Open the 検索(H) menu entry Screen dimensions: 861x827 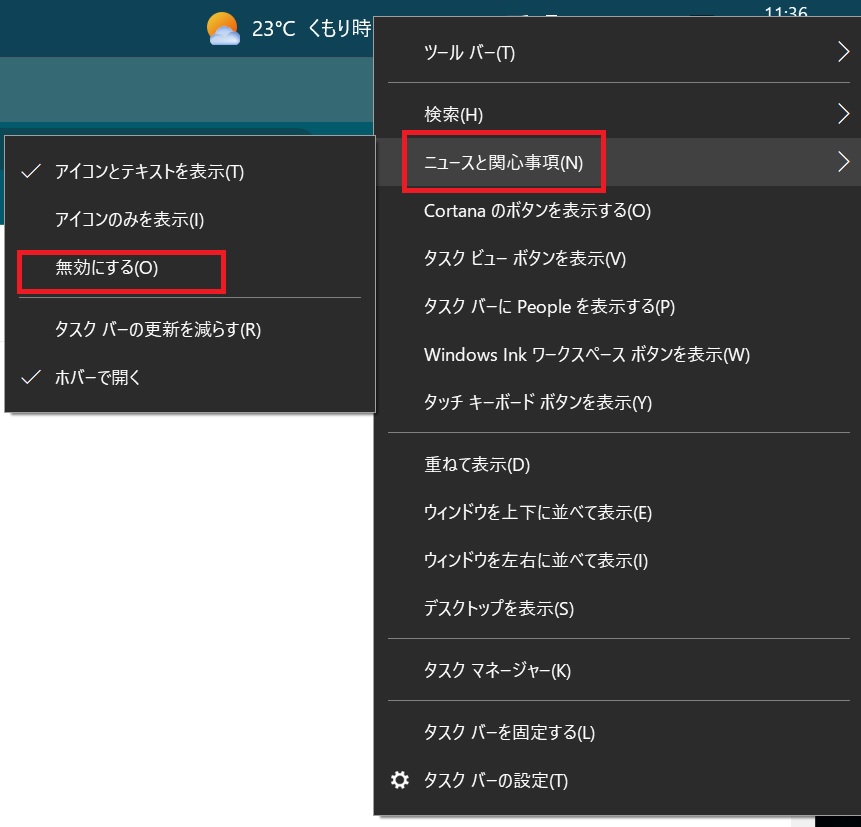[x=618, y=114]
